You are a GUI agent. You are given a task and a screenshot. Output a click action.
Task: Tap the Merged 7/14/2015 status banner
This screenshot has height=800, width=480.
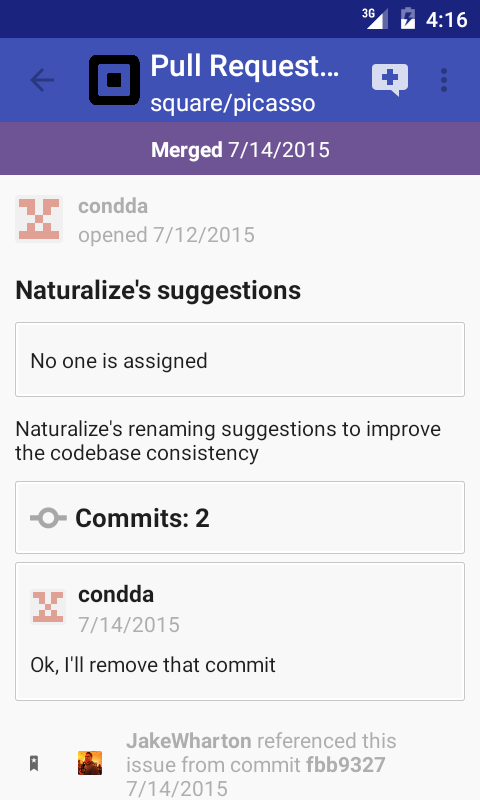tap(240, 149)
